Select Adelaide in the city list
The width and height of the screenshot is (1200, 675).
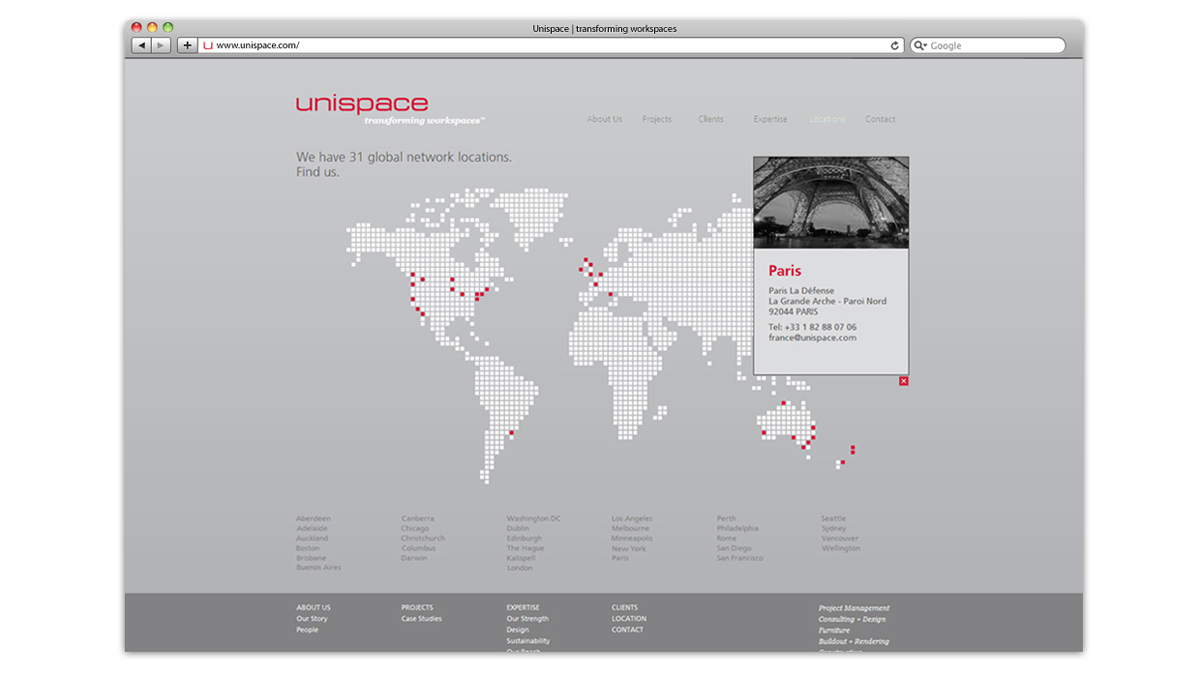click(x=312, y=528)
